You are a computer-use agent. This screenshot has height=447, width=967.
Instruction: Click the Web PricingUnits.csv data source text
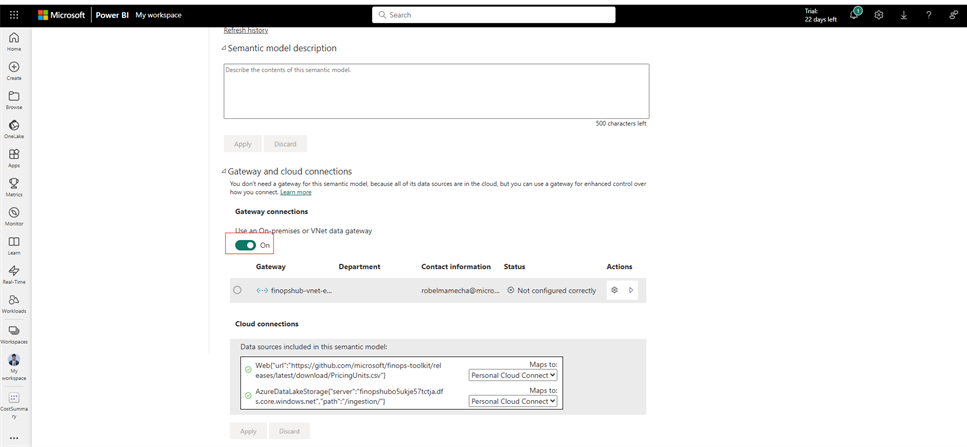click(x=348, y=370)
